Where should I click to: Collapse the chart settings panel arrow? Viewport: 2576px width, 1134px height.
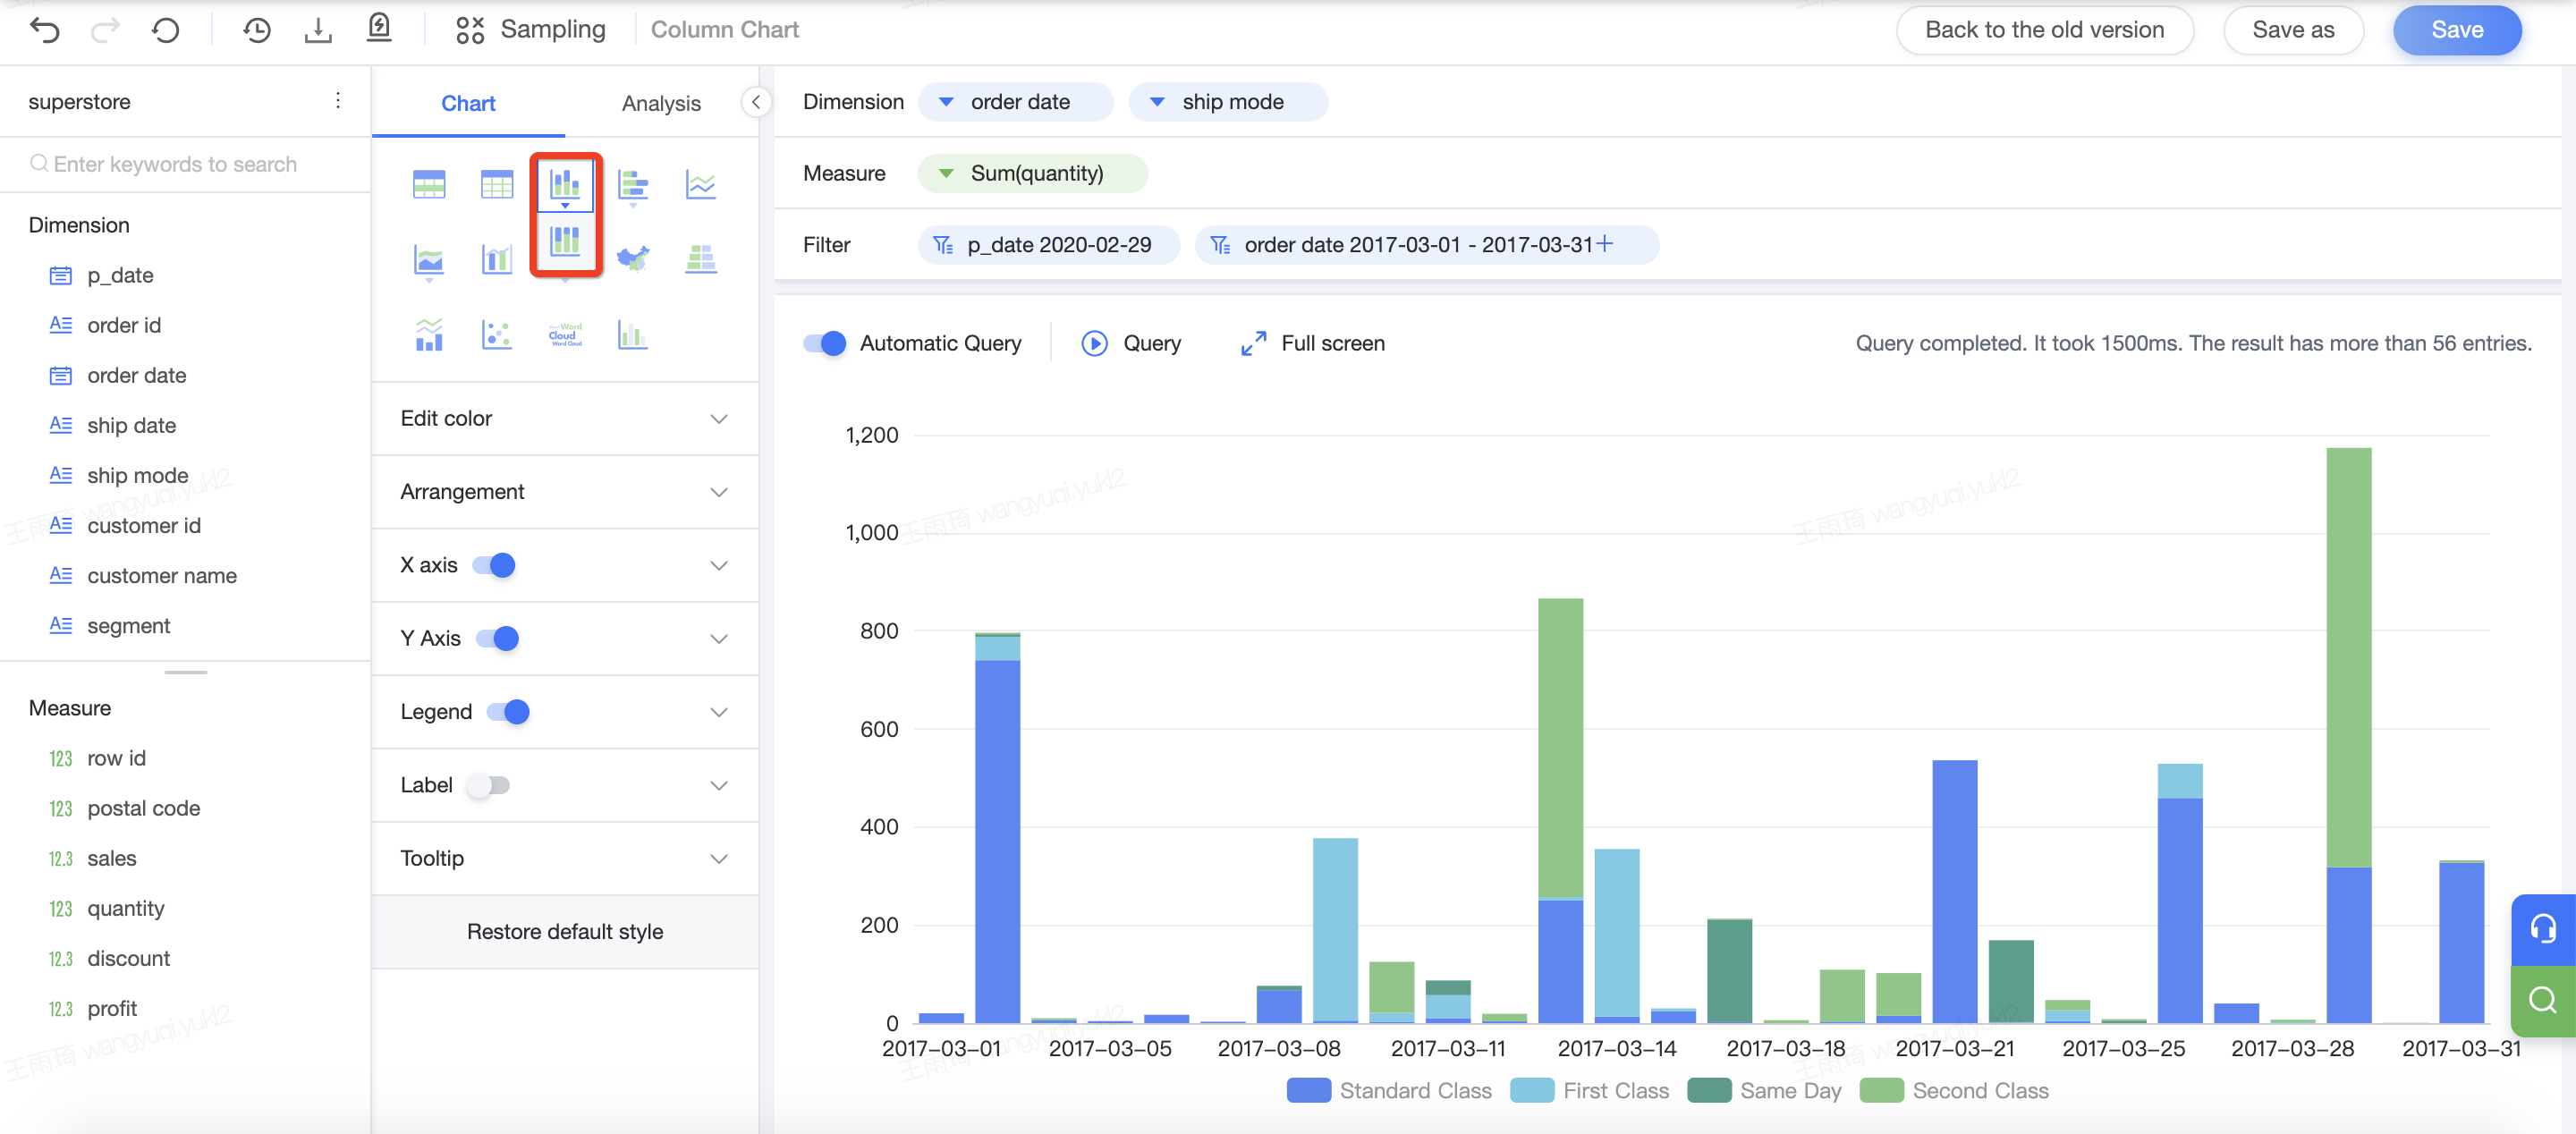click(756, 102)
